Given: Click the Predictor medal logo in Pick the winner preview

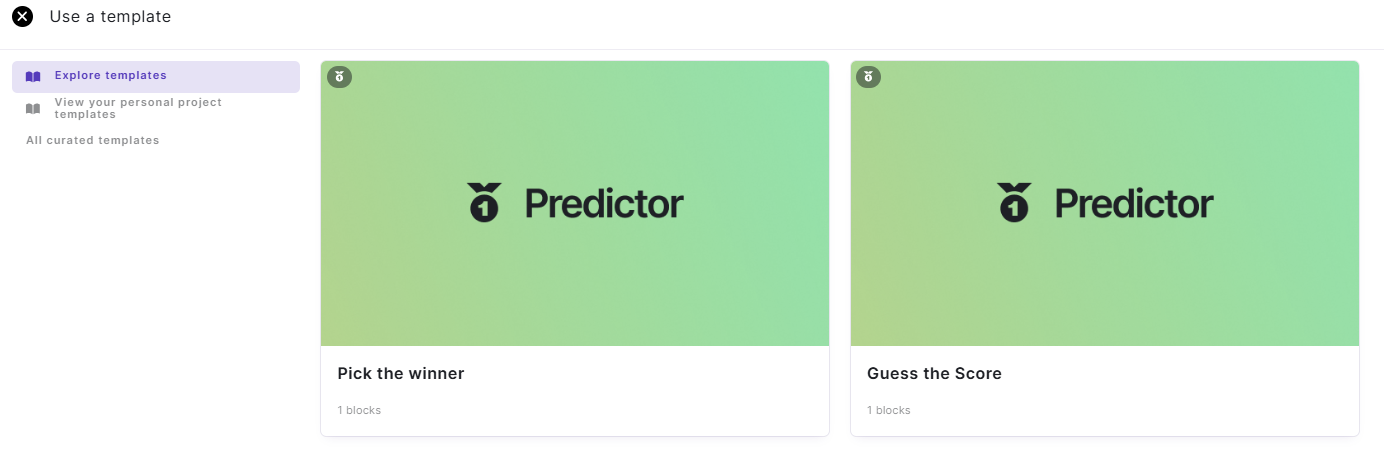Looking at the screenshot, I should click(x=484, y=203).
